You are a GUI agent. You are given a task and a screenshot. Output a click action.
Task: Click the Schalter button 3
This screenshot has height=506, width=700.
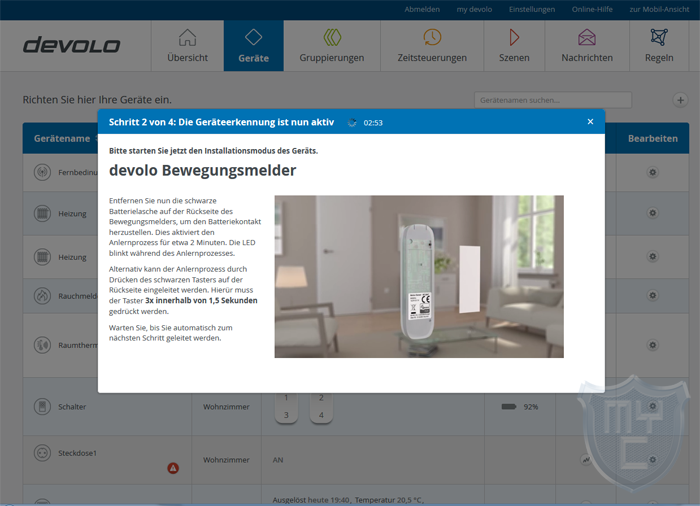tap(286, 415)
